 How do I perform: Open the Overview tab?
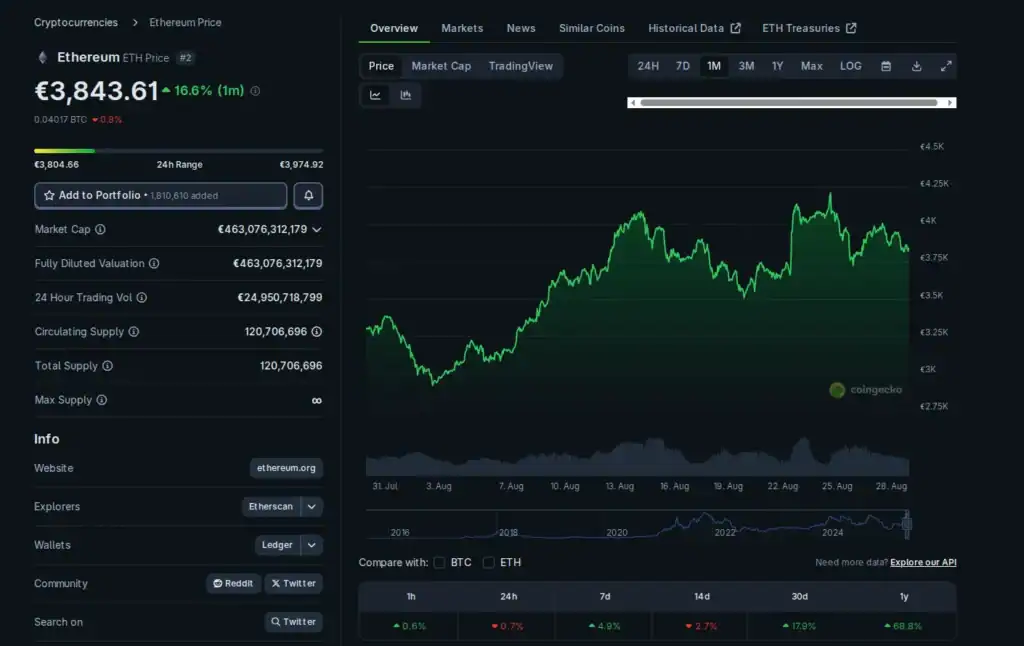click(x=394, y=28)
